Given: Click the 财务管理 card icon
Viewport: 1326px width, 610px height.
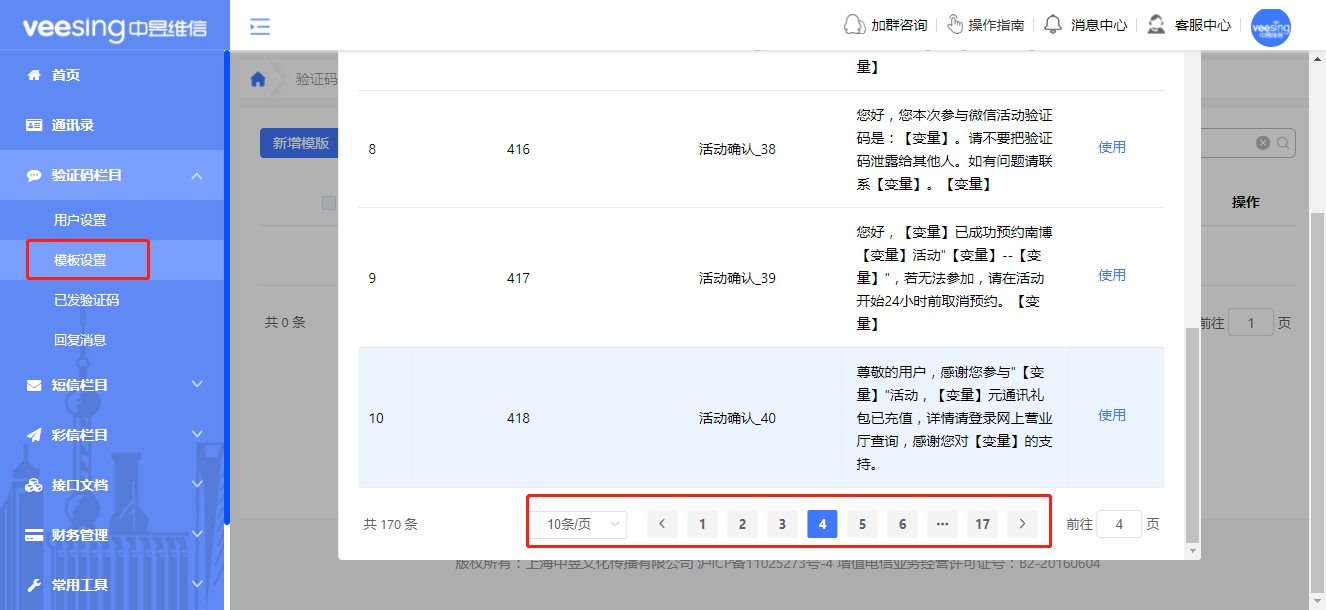Looking at the screenshot, I should click(34, 535).
